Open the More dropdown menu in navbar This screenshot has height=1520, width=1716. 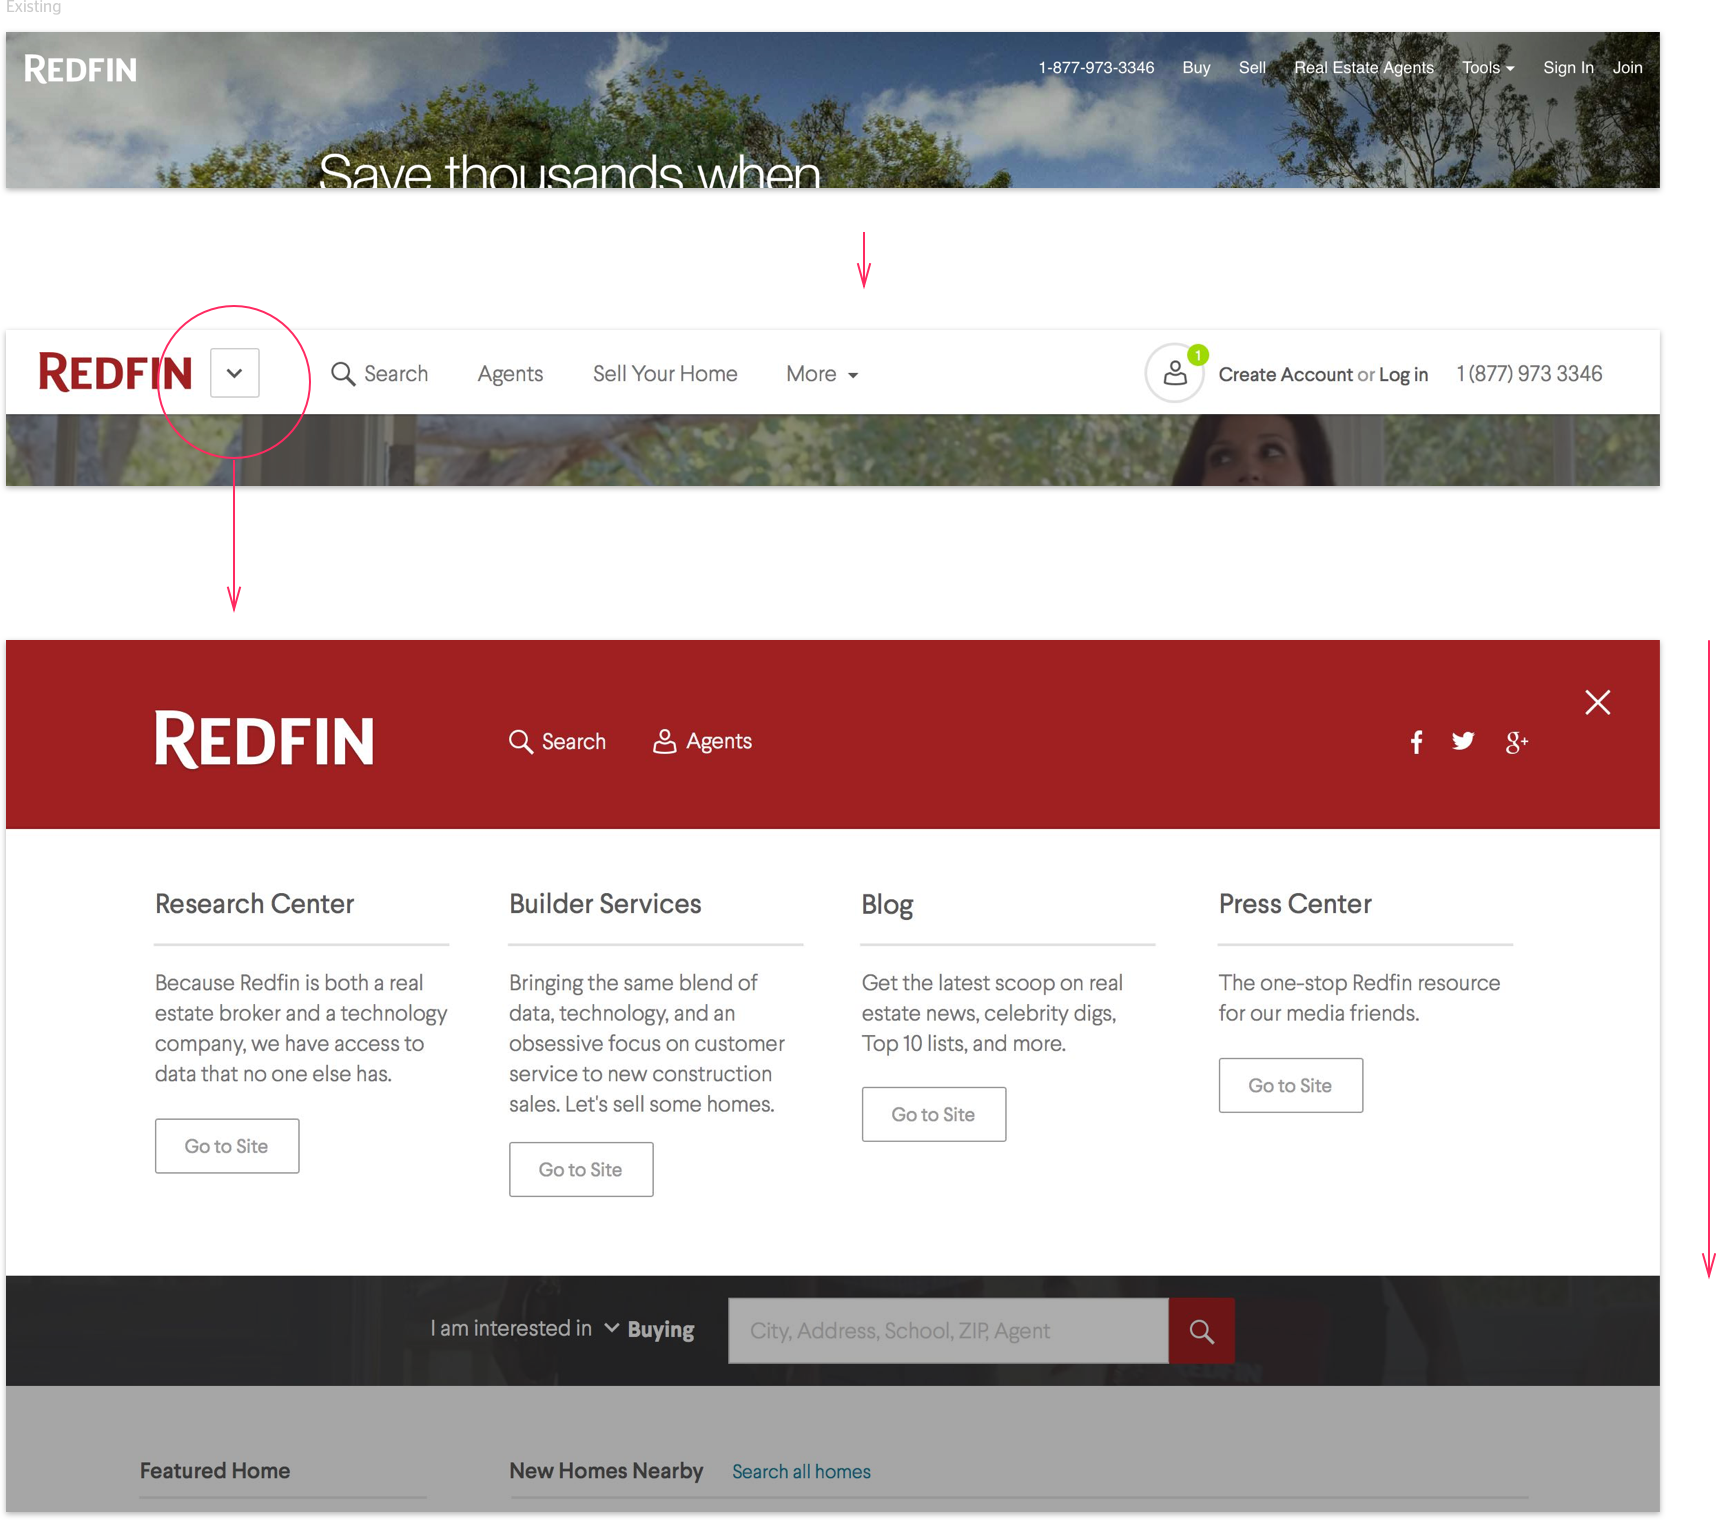click(x=822, y=374)
